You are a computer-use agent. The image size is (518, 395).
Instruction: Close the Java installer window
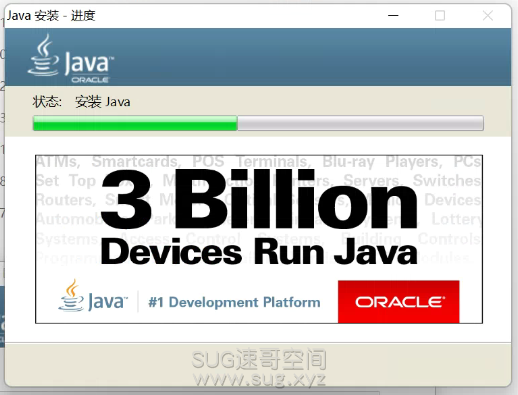coord(488,15)
